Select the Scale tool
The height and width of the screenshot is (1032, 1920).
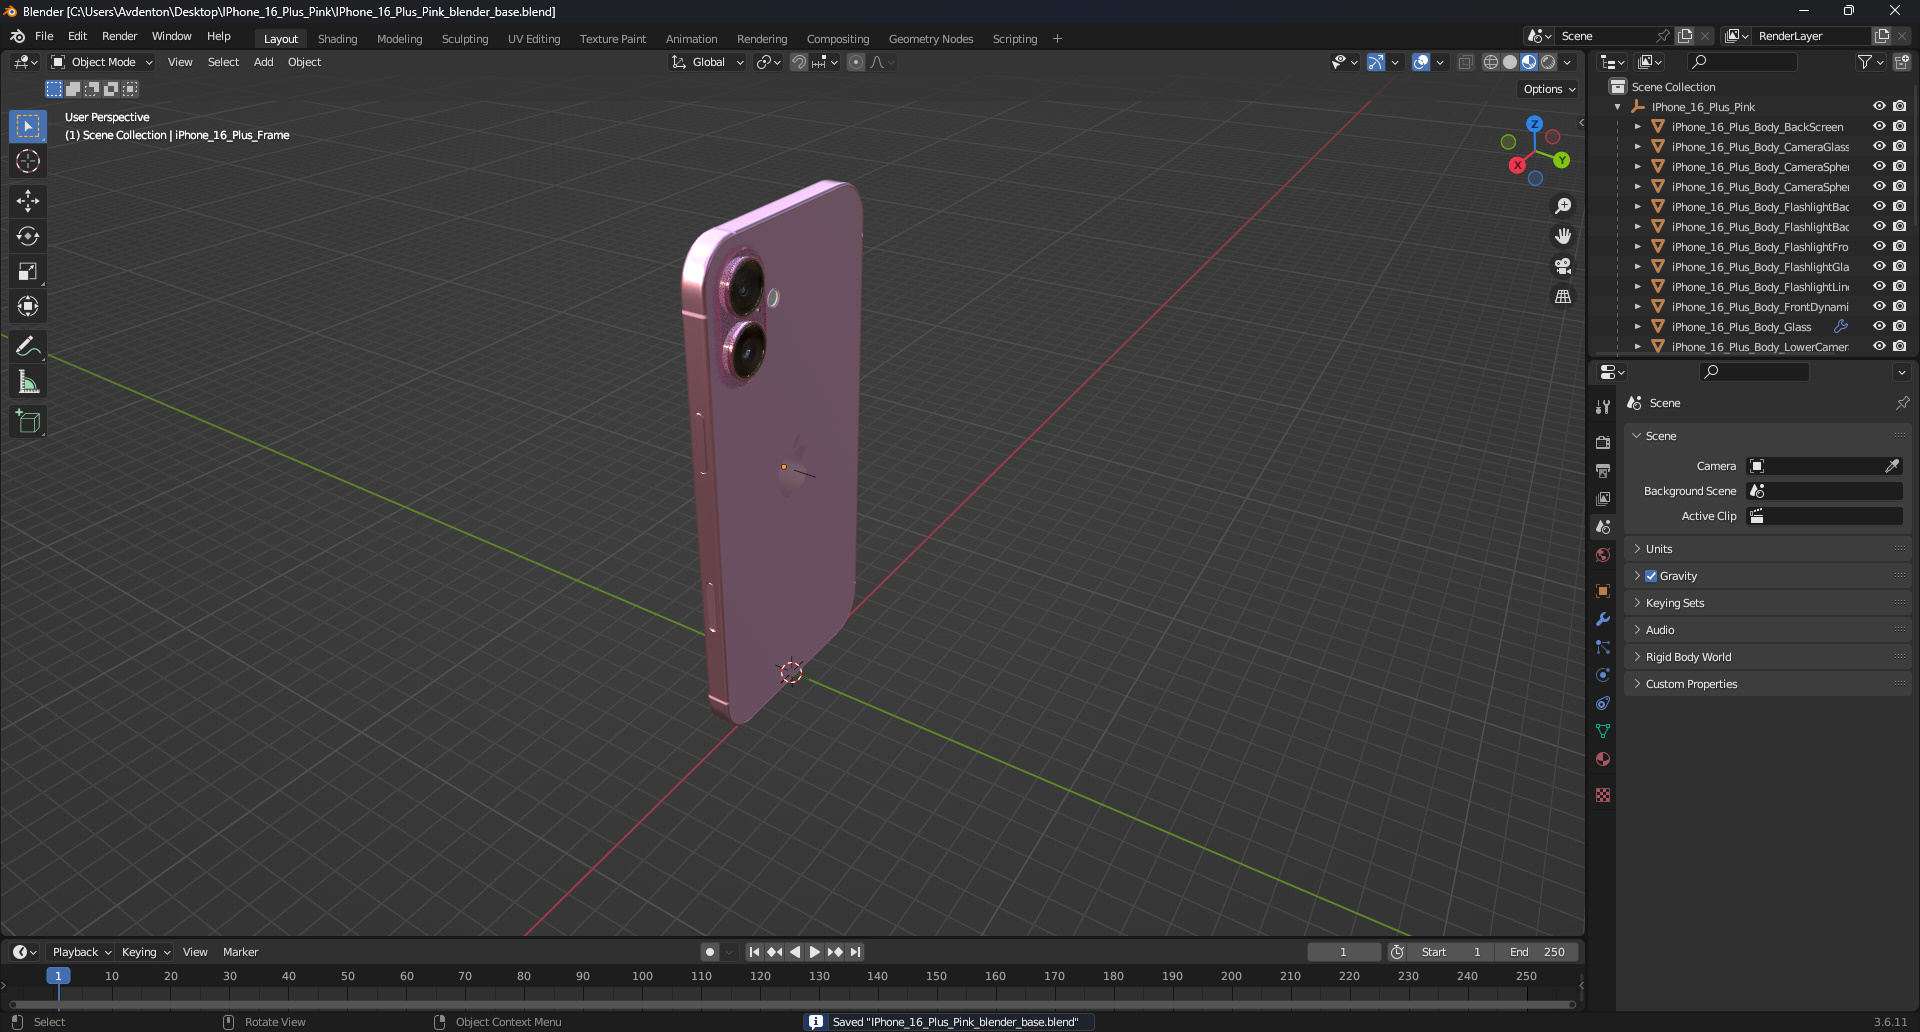click(x=28, y=271)
